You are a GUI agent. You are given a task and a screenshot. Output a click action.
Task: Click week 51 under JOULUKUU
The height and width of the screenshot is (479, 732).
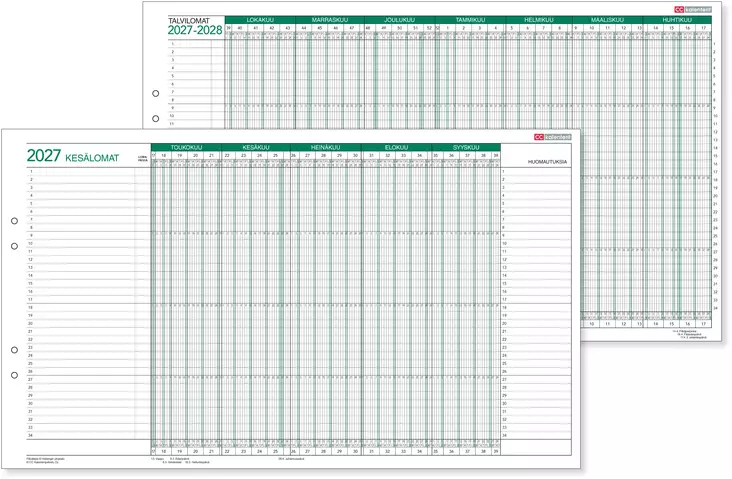[x=415, y=28]
